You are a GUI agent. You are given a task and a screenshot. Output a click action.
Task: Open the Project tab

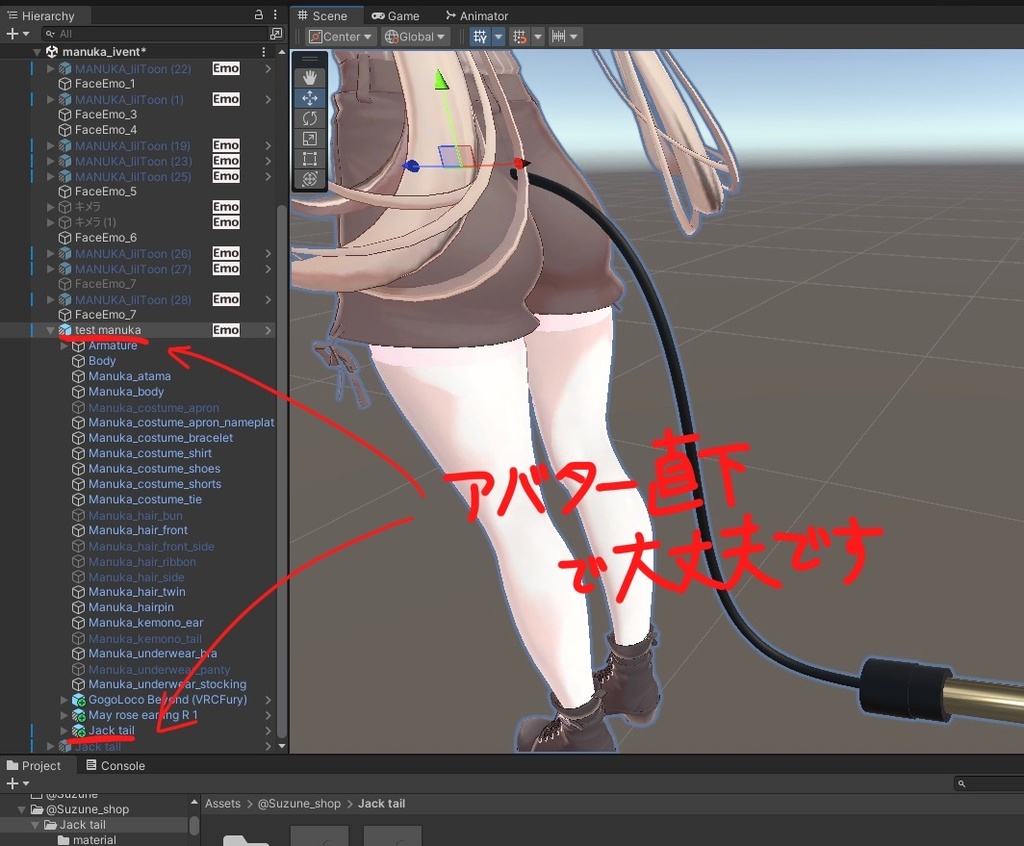tap(33, 766)
